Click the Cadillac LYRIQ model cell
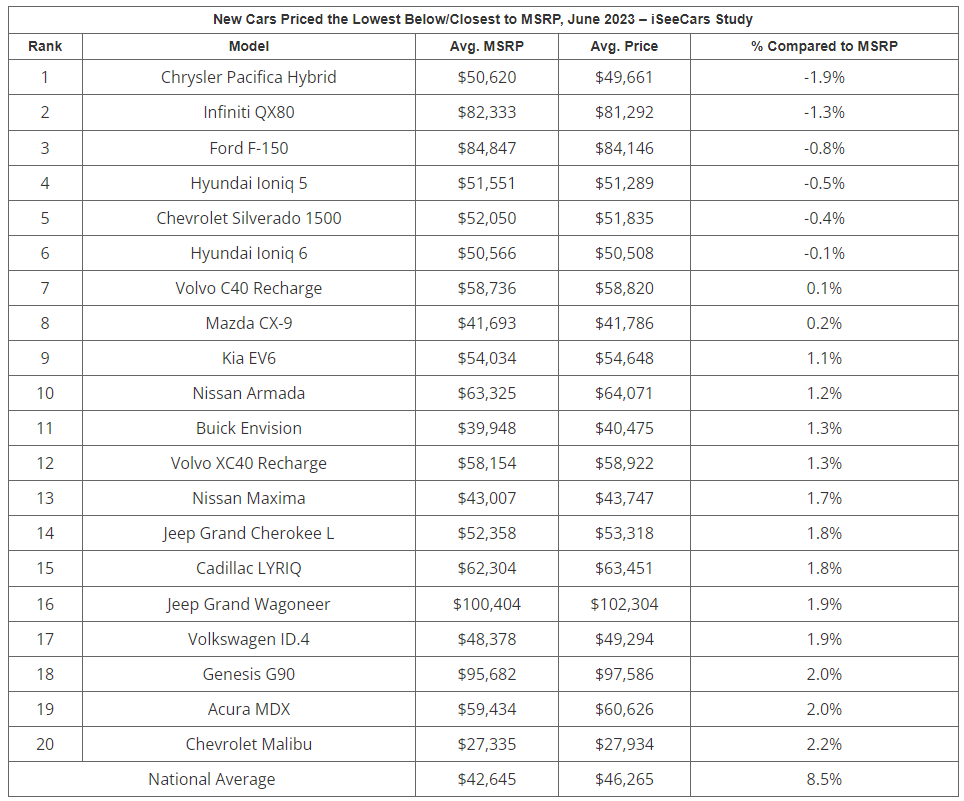 click(x=248, y=568)
